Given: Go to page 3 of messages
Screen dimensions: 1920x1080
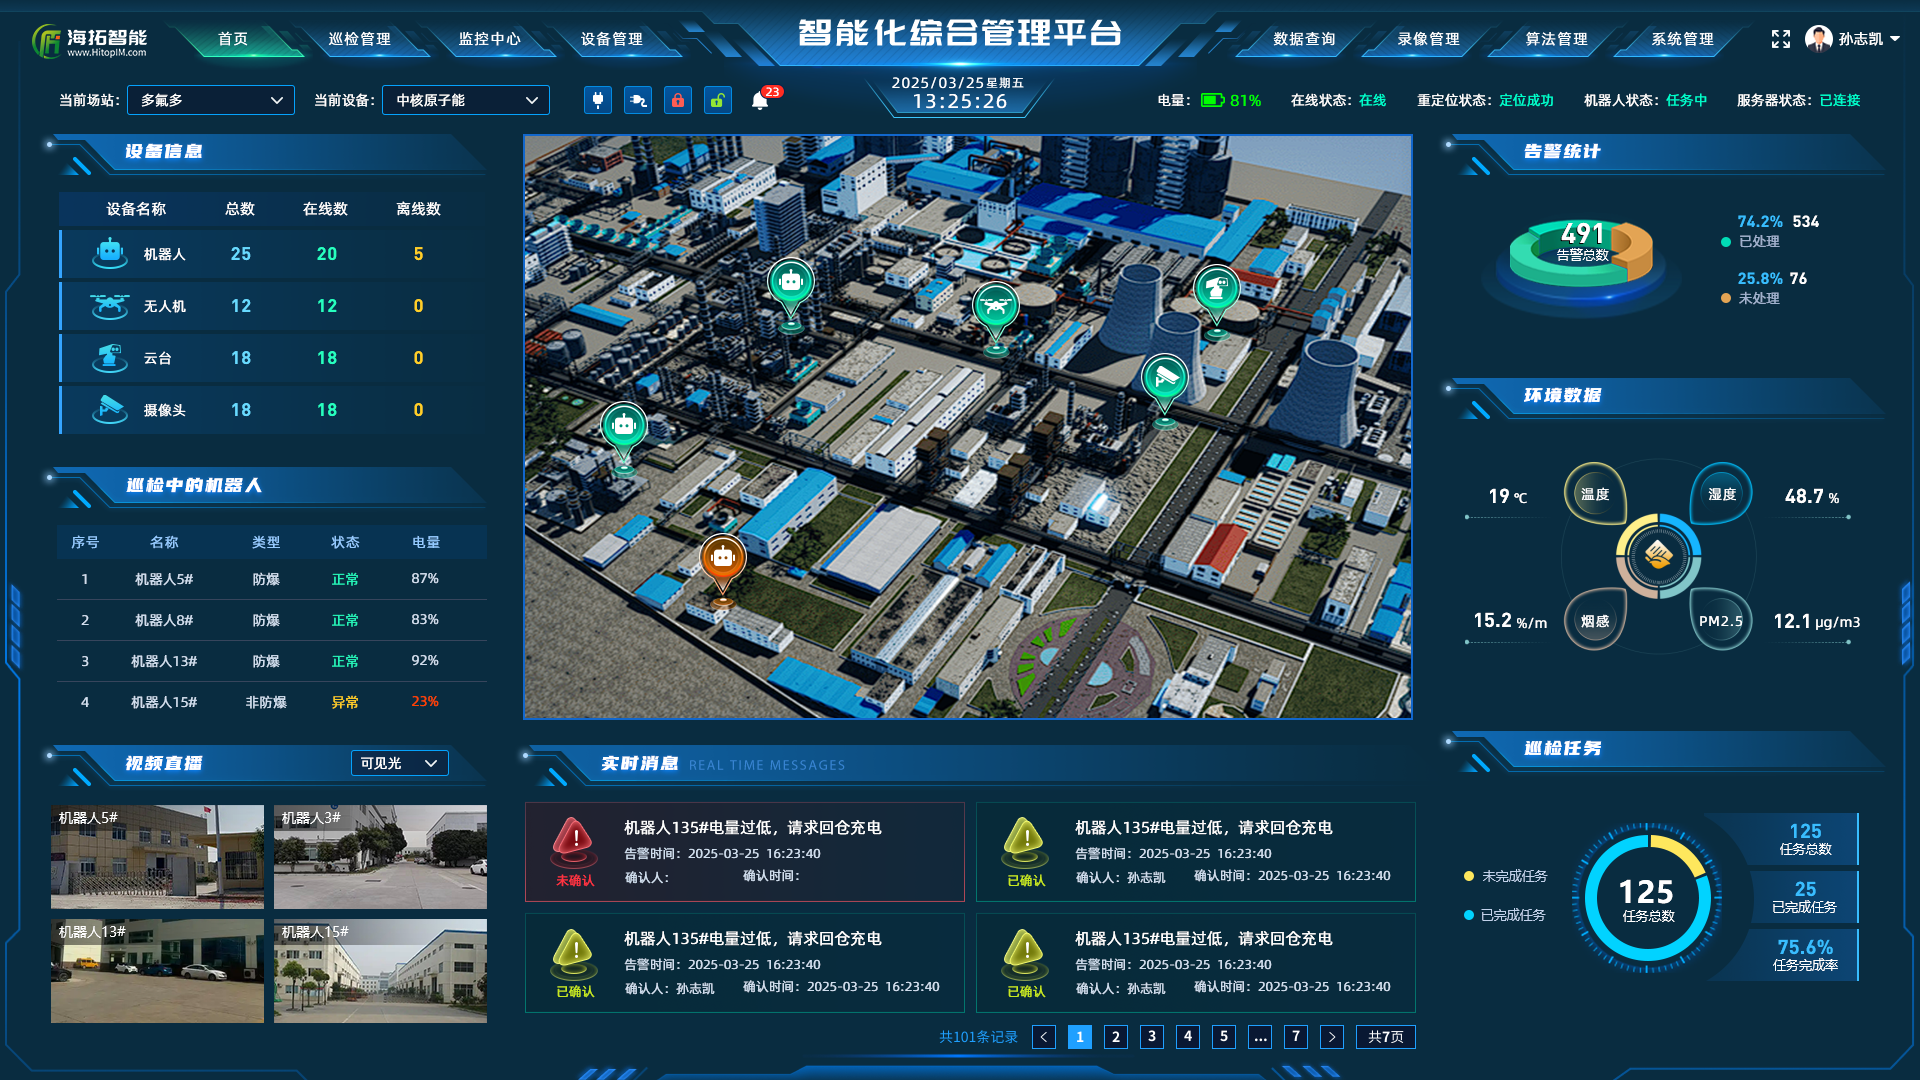Looking at the screenshot, I should point(1152,1036).
